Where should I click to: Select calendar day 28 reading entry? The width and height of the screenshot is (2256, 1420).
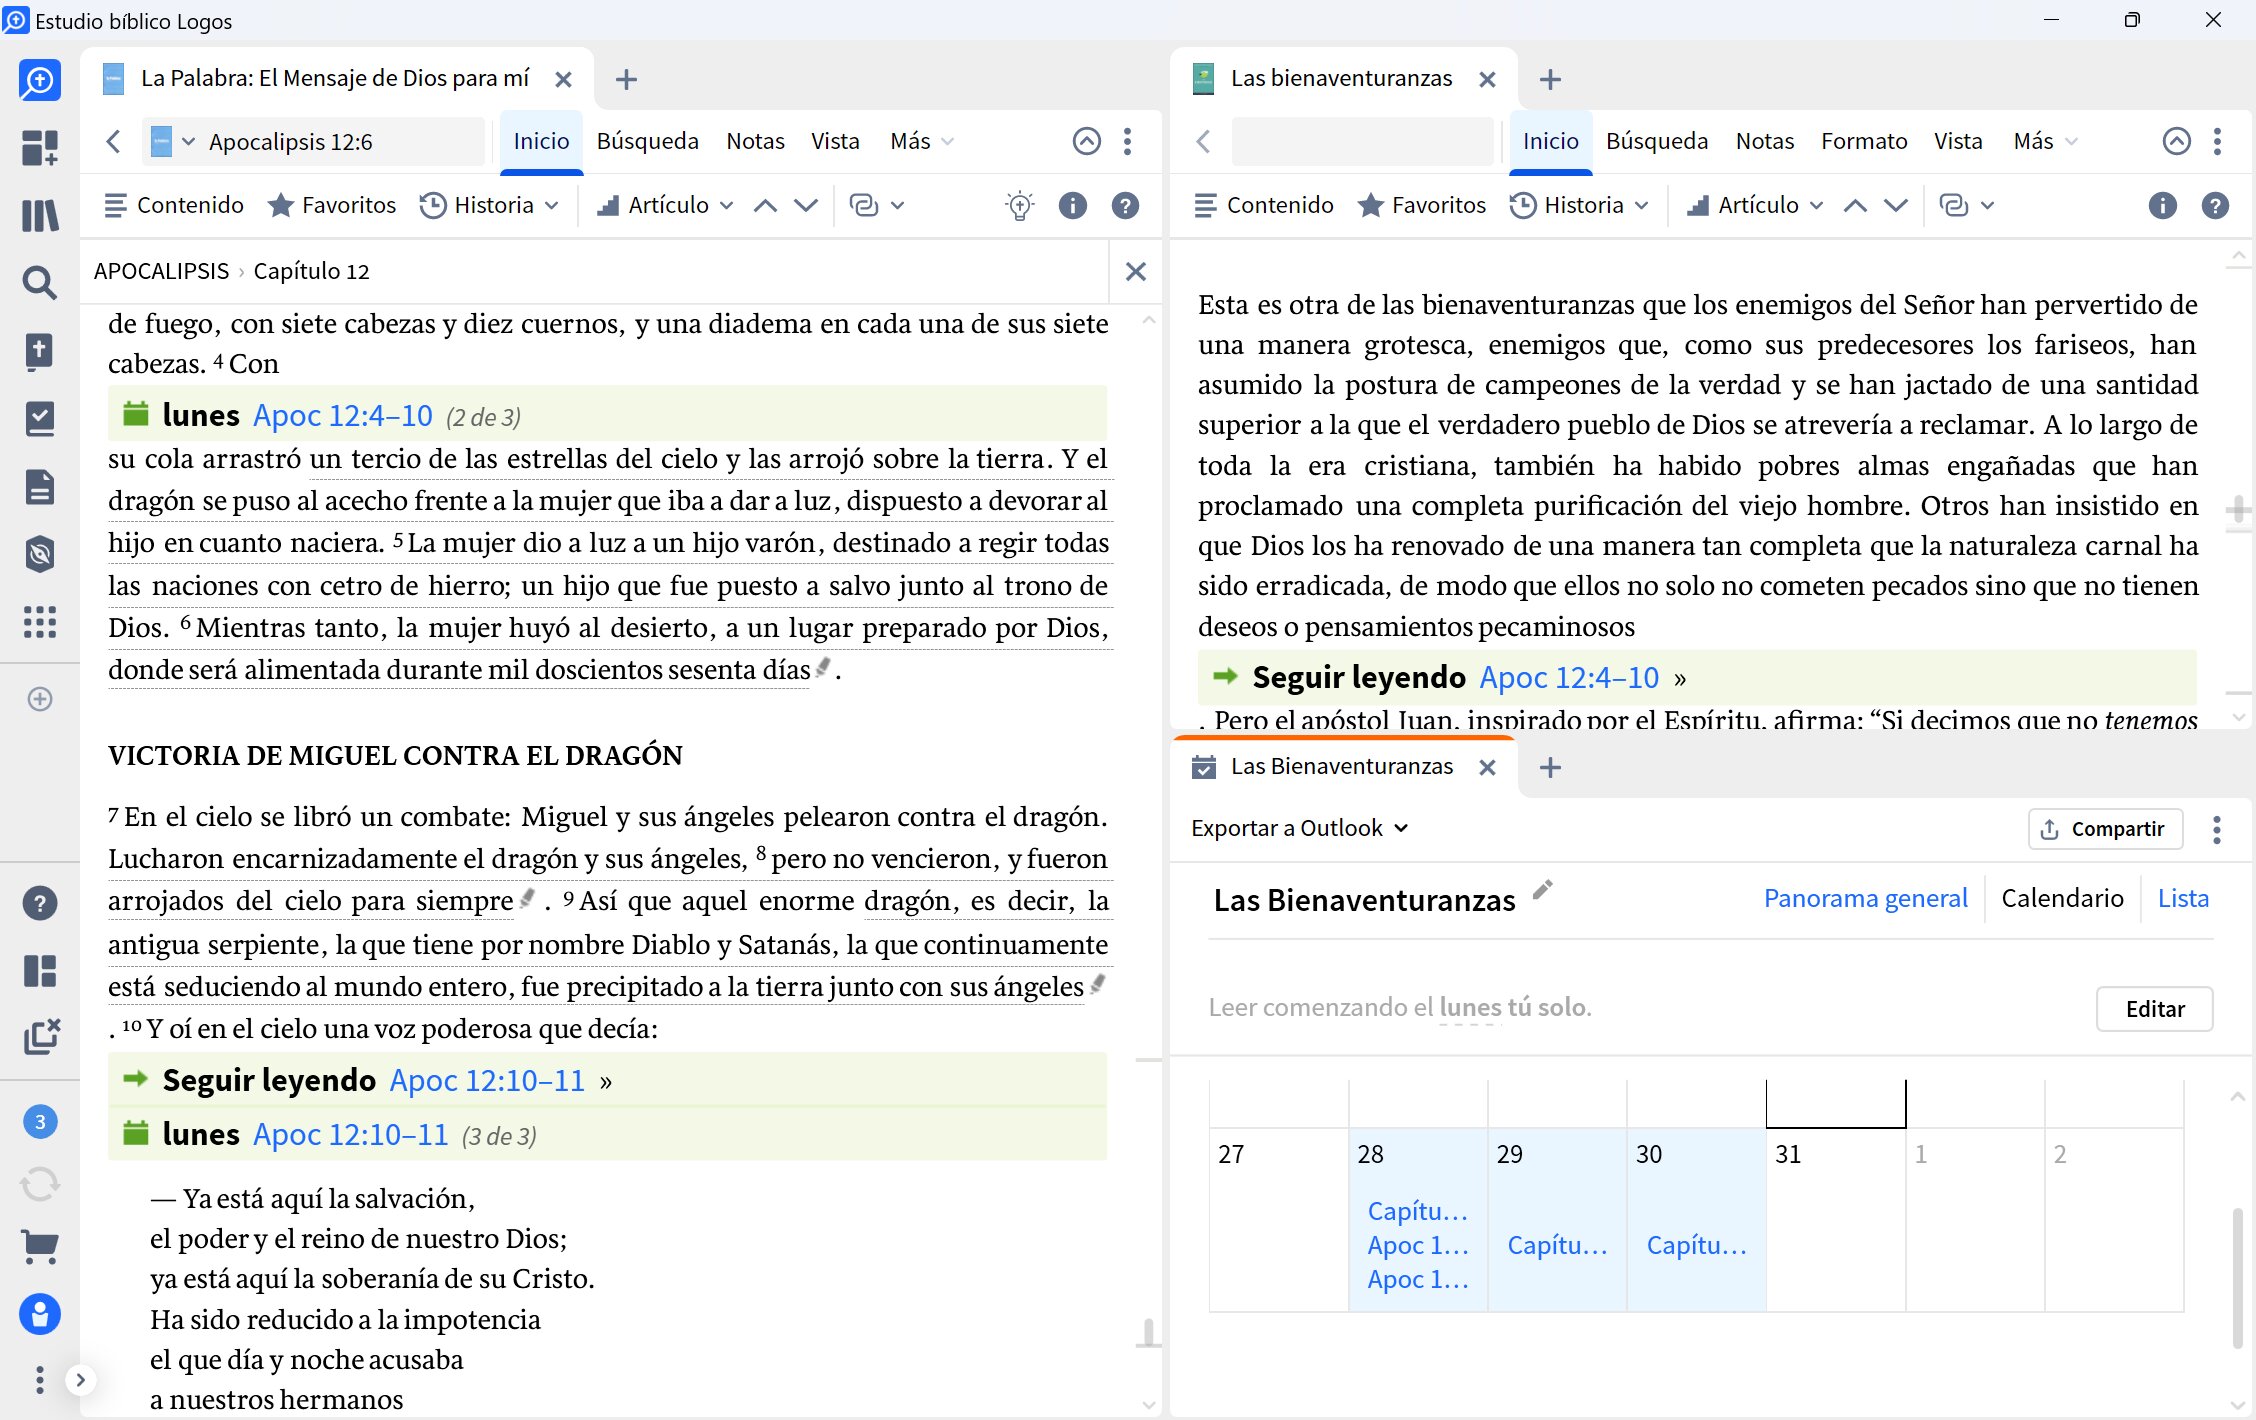(x=1417, y=1244)
